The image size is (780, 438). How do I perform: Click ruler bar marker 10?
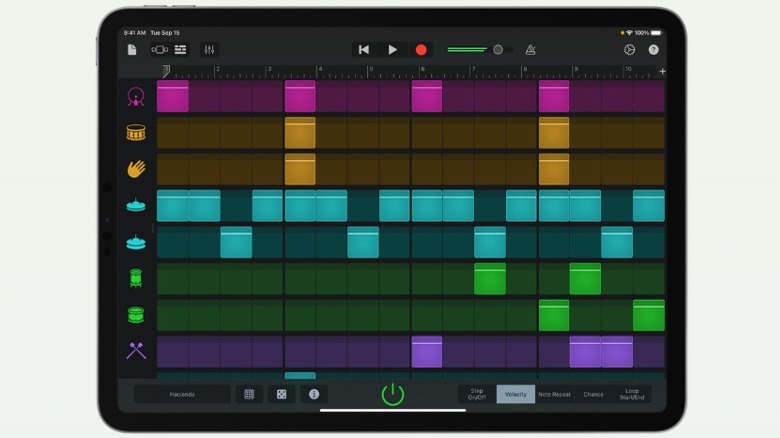pyautogui.click(x=628, y=69)
